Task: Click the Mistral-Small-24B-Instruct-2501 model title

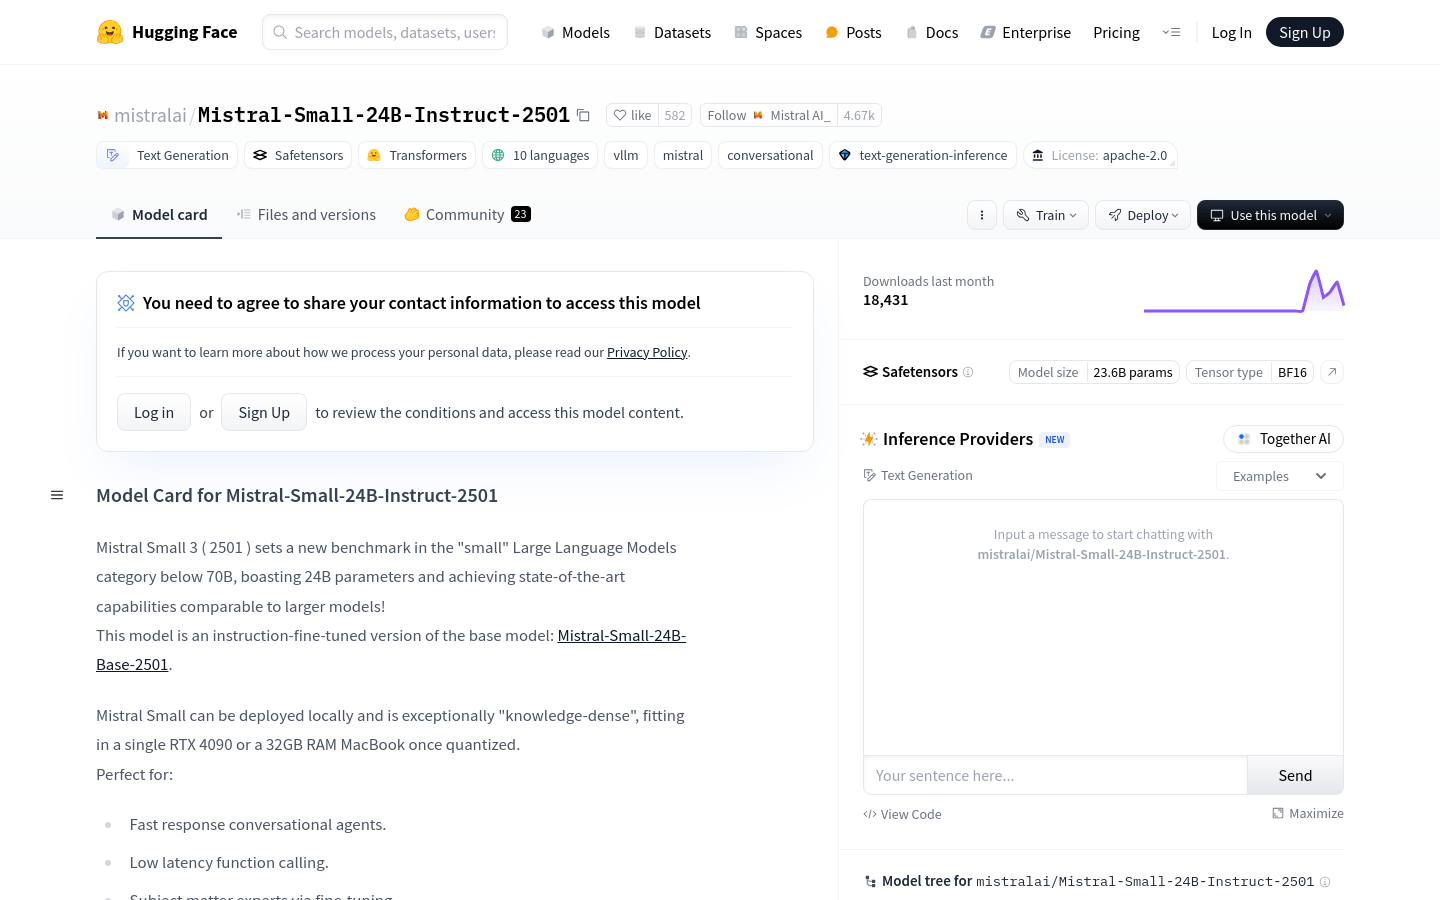Action: point(384,115)
